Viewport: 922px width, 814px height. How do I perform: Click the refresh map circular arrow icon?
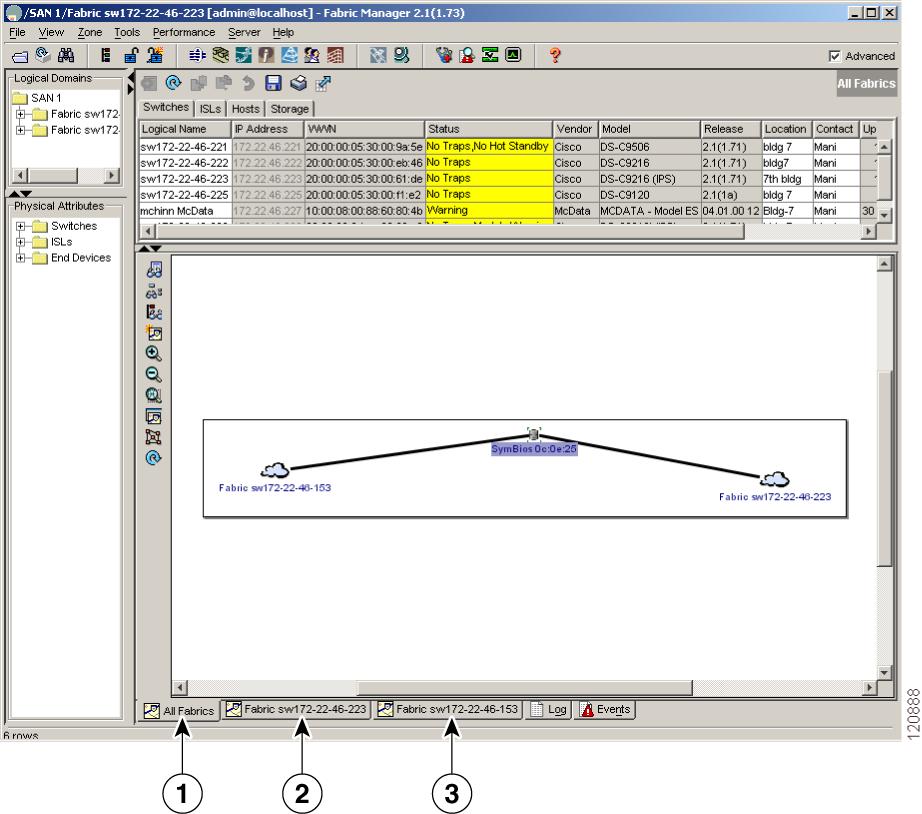pyautogui.click(x=153, y=458)
